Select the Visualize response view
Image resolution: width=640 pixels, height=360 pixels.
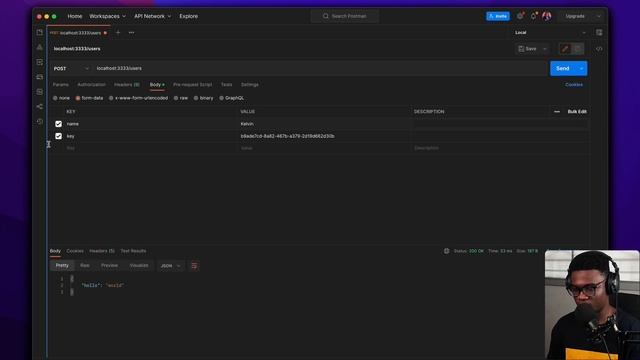(x=139, y=266)
